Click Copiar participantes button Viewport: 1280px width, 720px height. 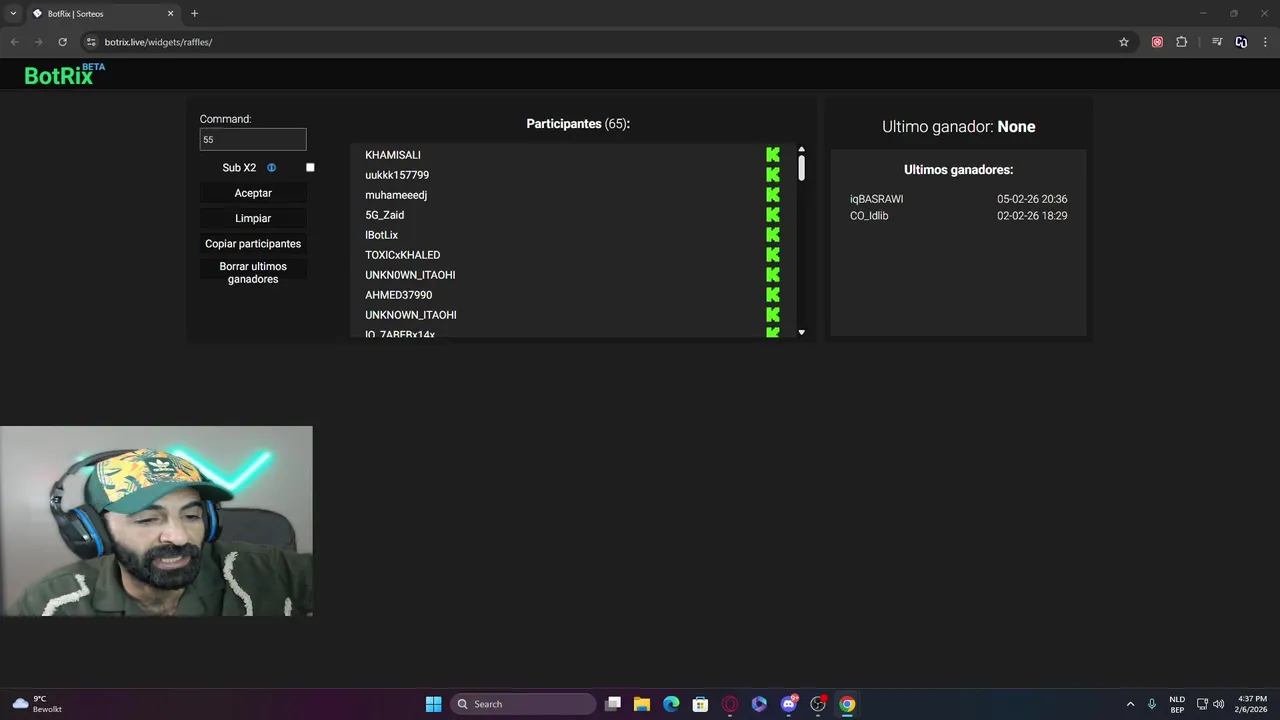pyautogui.click(x=253, y=244)
